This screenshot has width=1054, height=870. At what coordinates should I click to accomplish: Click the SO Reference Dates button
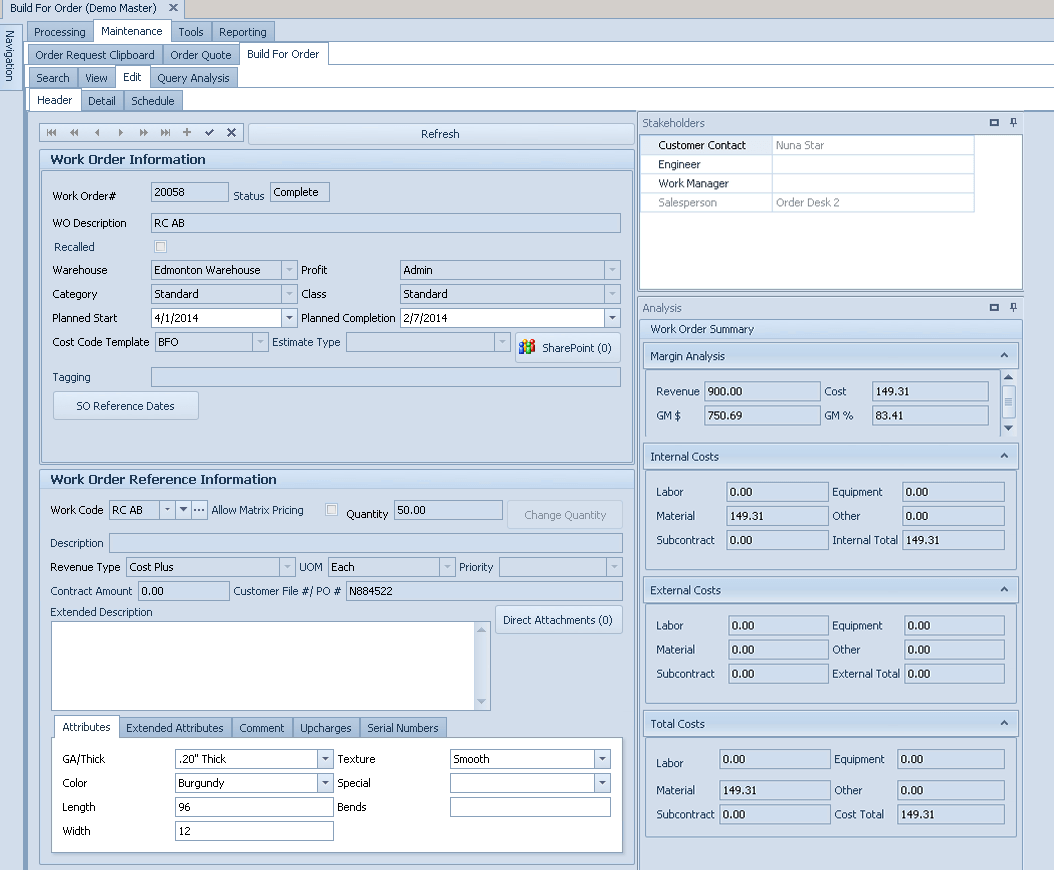125,405
